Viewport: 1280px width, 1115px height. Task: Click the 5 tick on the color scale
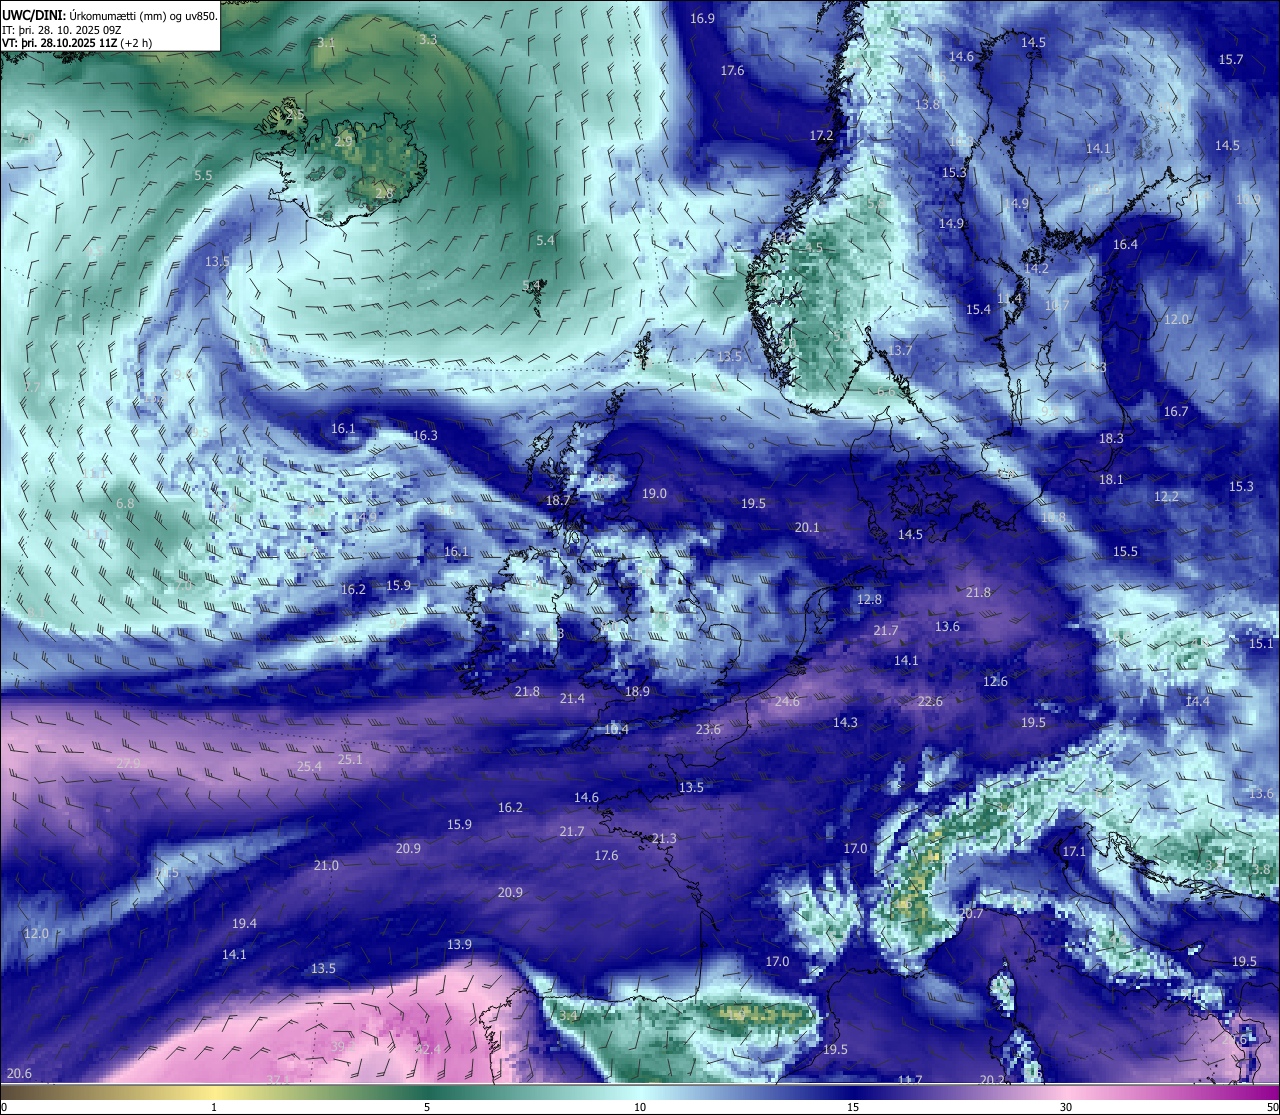pos(427,1107)
